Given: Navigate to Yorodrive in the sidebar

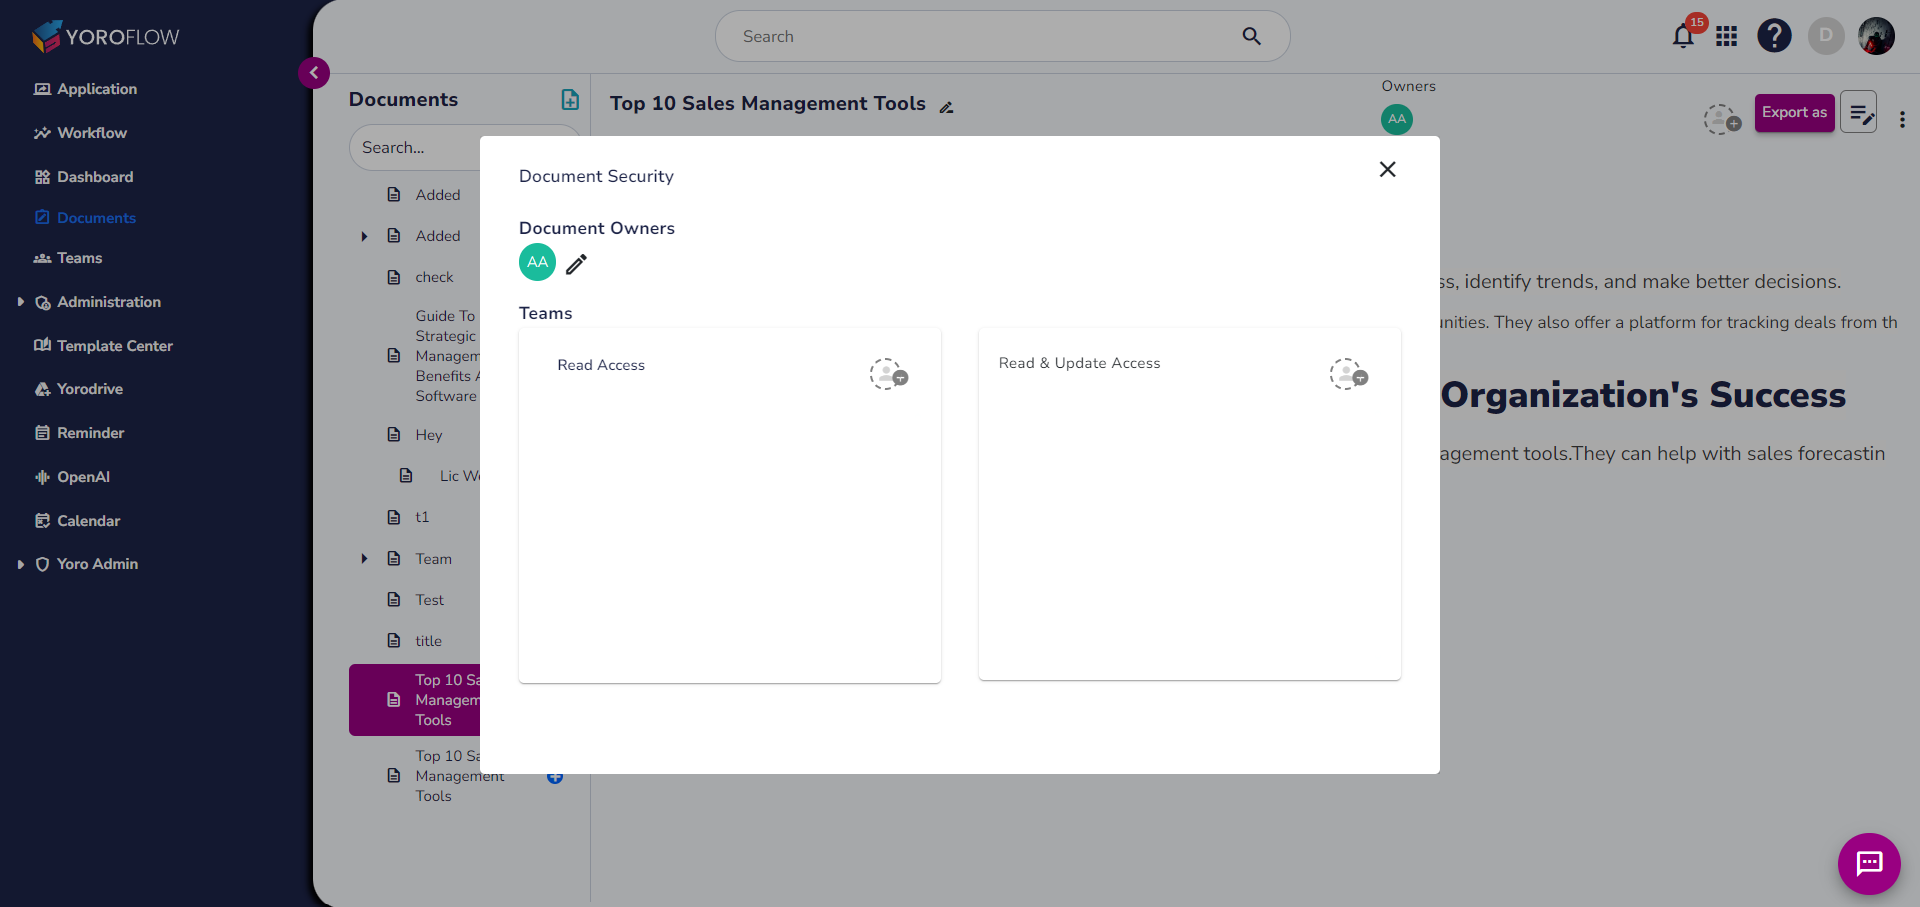Looking at the screenshot, I should tap(90, 389).
